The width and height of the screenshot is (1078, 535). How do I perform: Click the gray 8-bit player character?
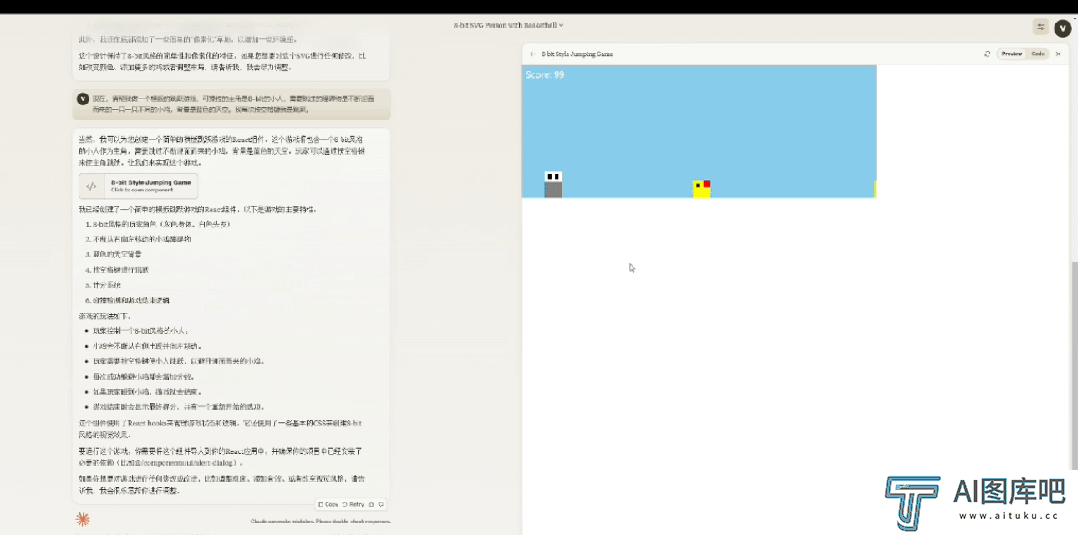tap(553, 185)
